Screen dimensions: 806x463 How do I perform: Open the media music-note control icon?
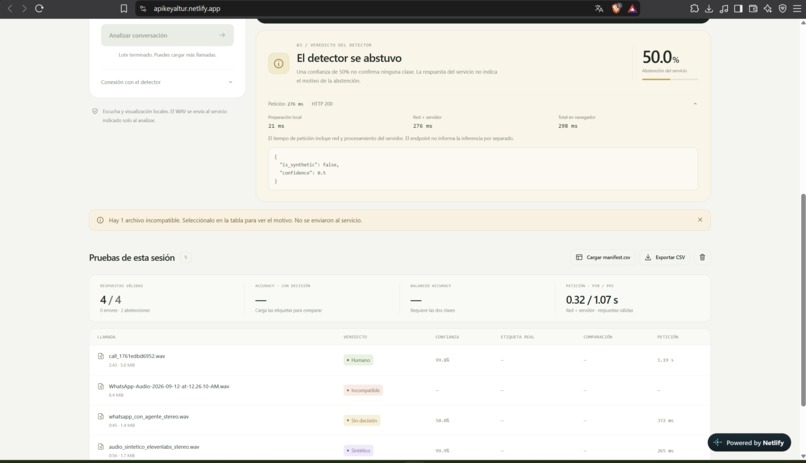coord(724,9)
